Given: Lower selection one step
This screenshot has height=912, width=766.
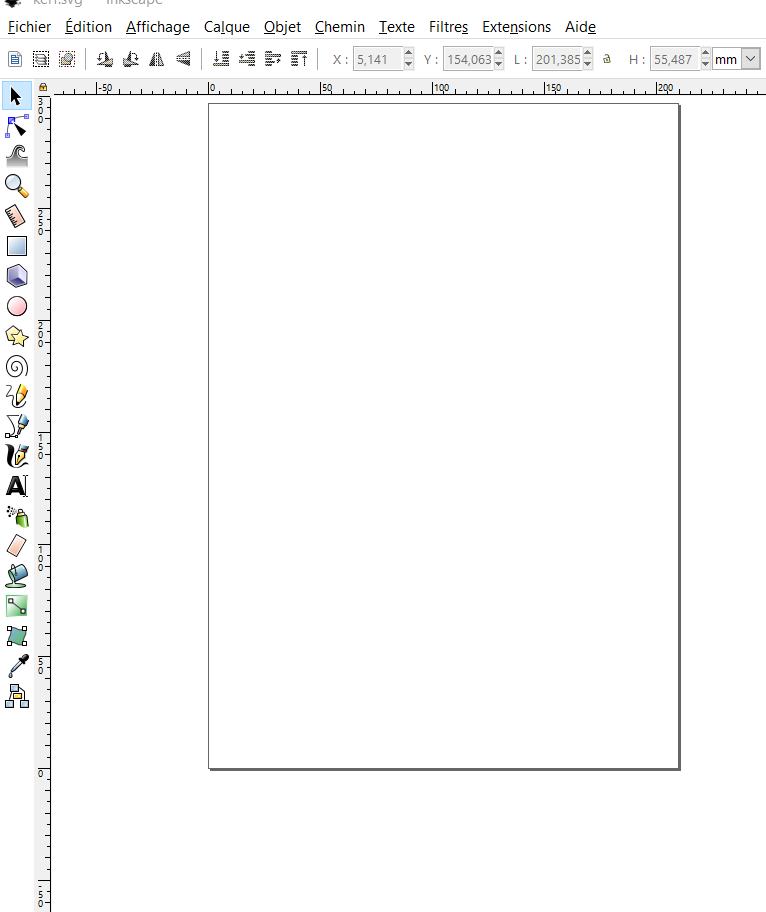Looking at the screenshot, I should [247, 59].
